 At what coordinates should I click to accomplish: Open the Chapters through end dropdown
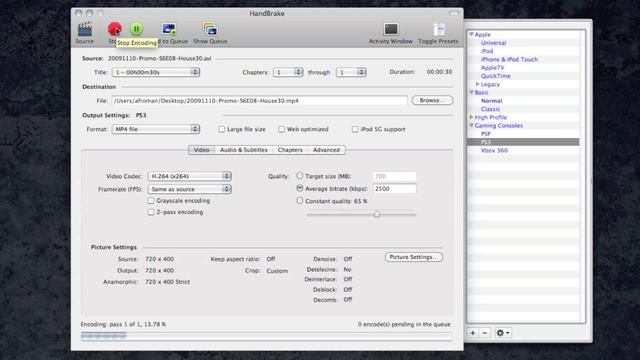(351, 72)
